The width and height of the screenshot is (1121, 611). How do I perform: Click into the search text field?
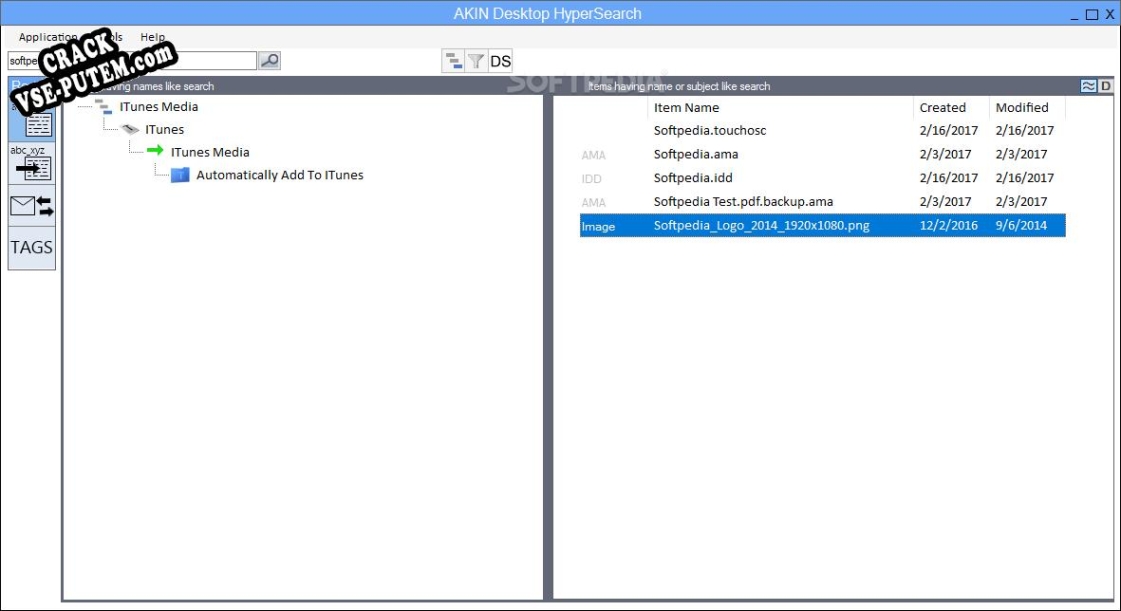[x=132, y=61]
